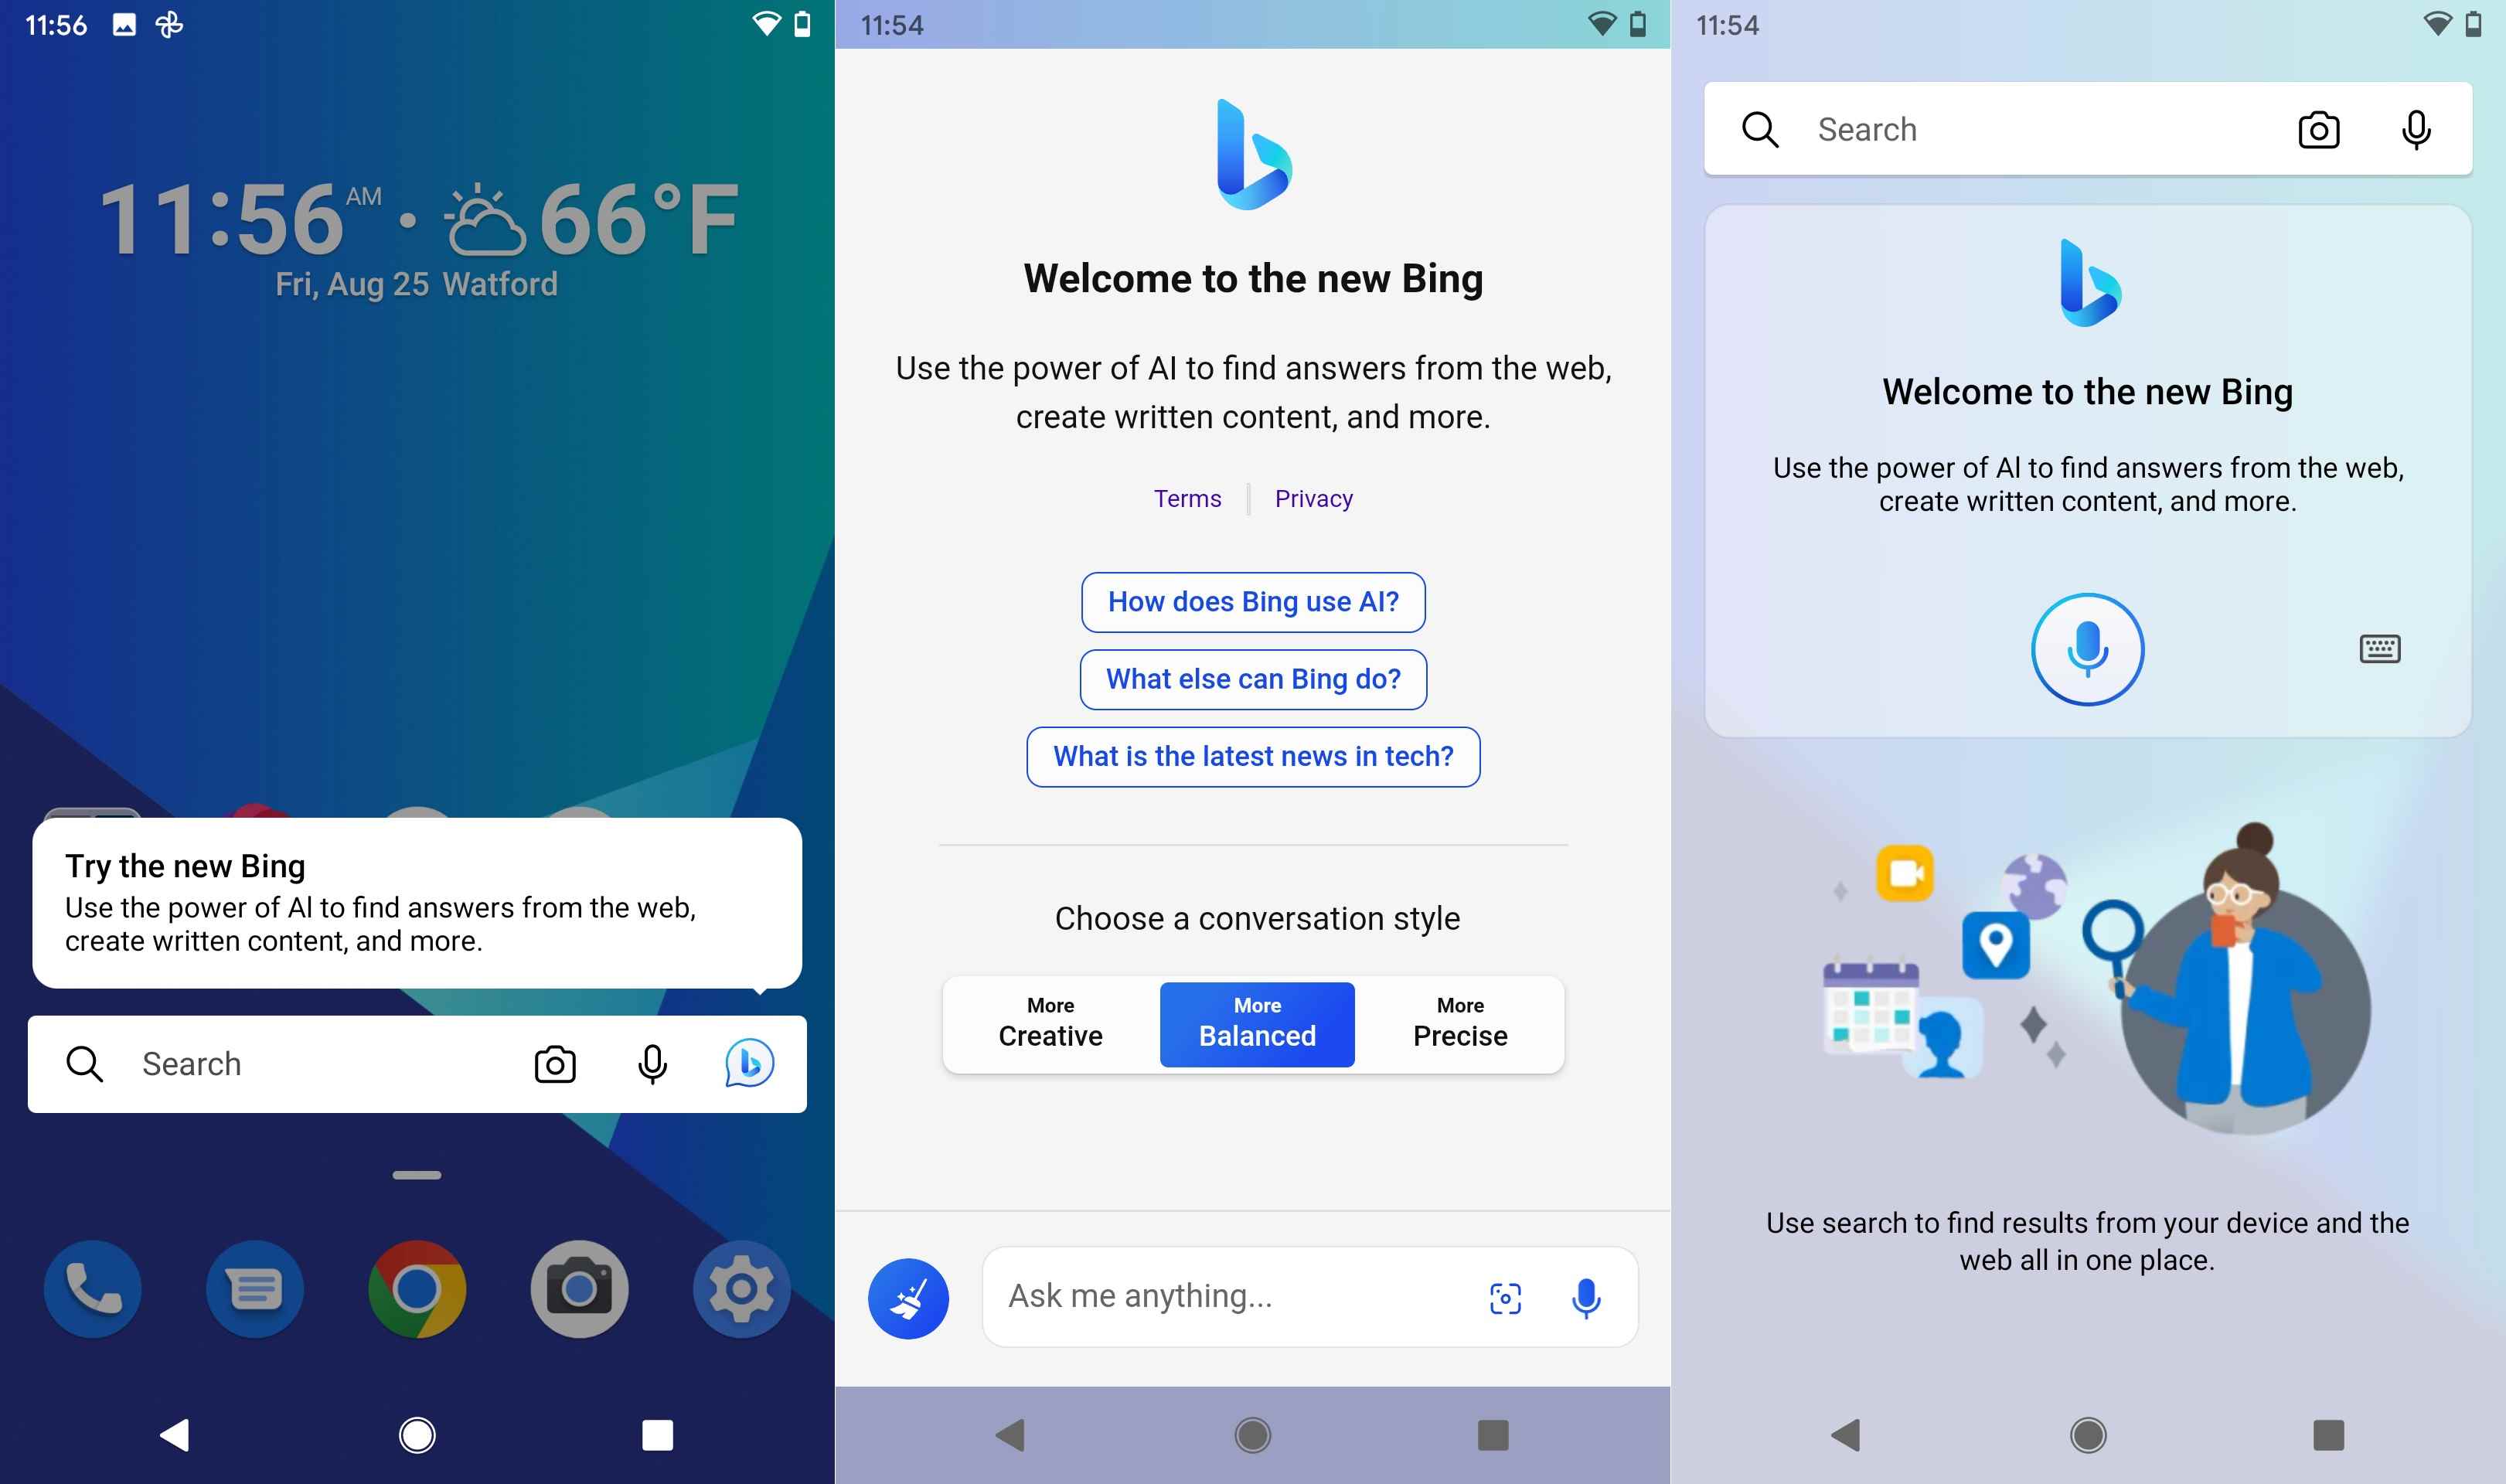
Task: Tap the Bing chat icon on home screen
Action: pyautogui.click(x=751, y=1062)
